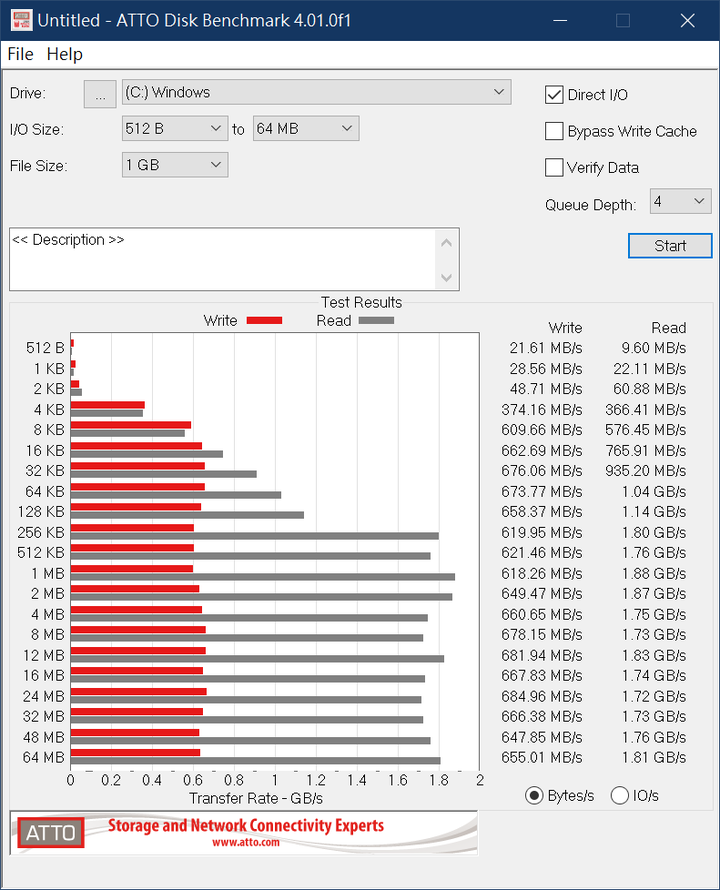Select the IO/s radio button
This screenshot has width=720, height=890.
(619, 796)
